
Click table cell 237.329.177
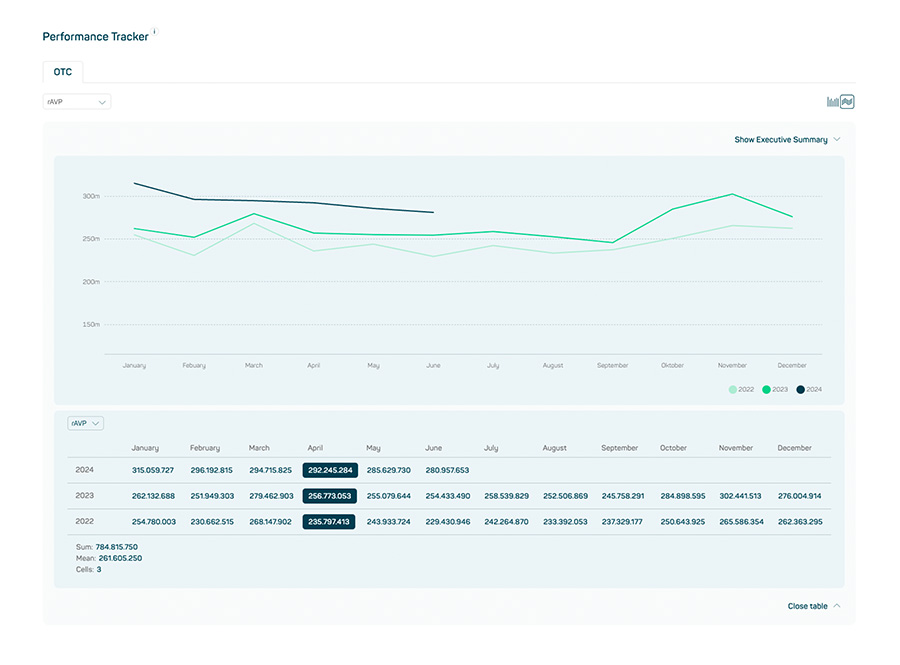(x=622, y=522)
